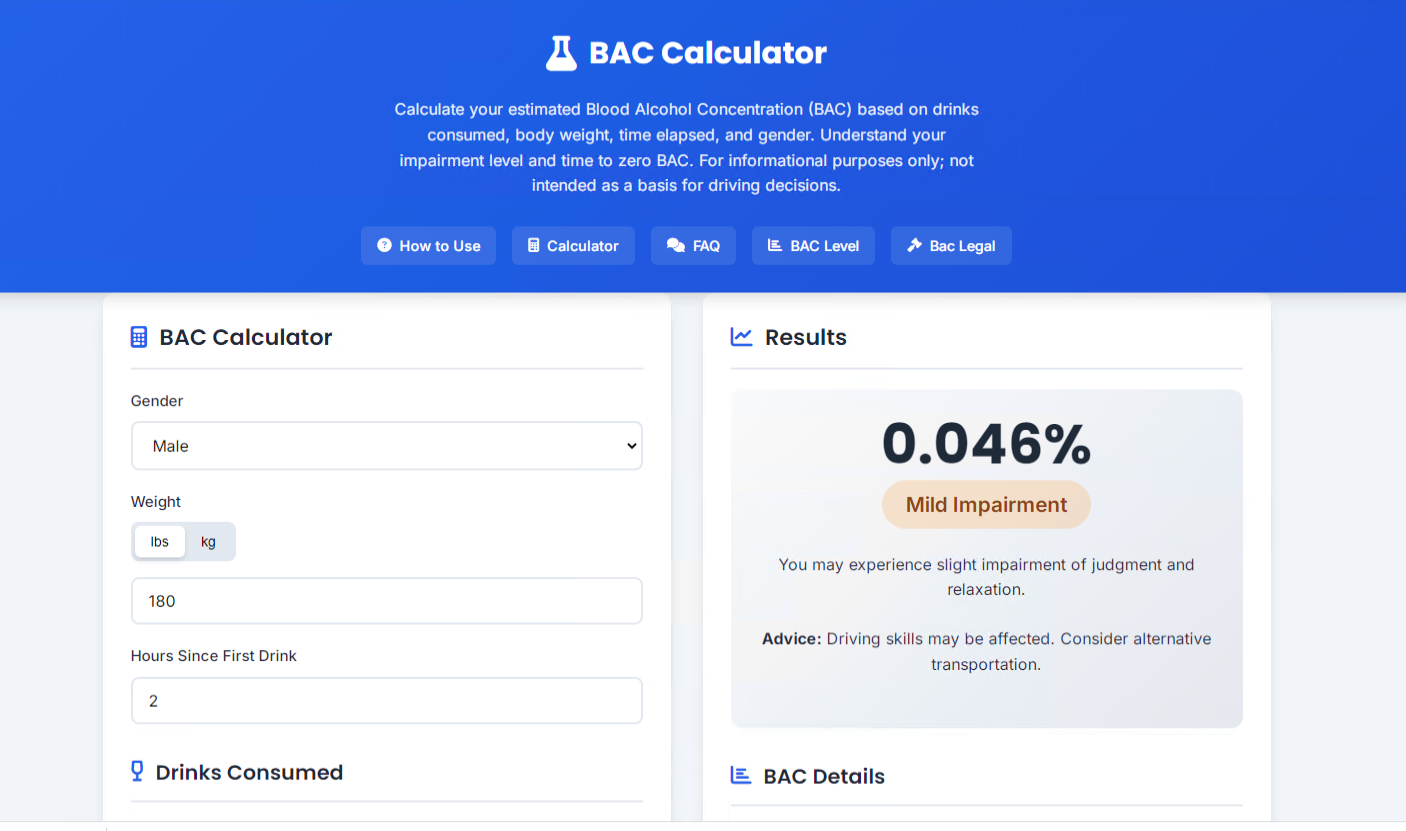Viewport: 1406px width, 831px height.
Task: Click the How to Use button
Action: (x=428, y=245)
